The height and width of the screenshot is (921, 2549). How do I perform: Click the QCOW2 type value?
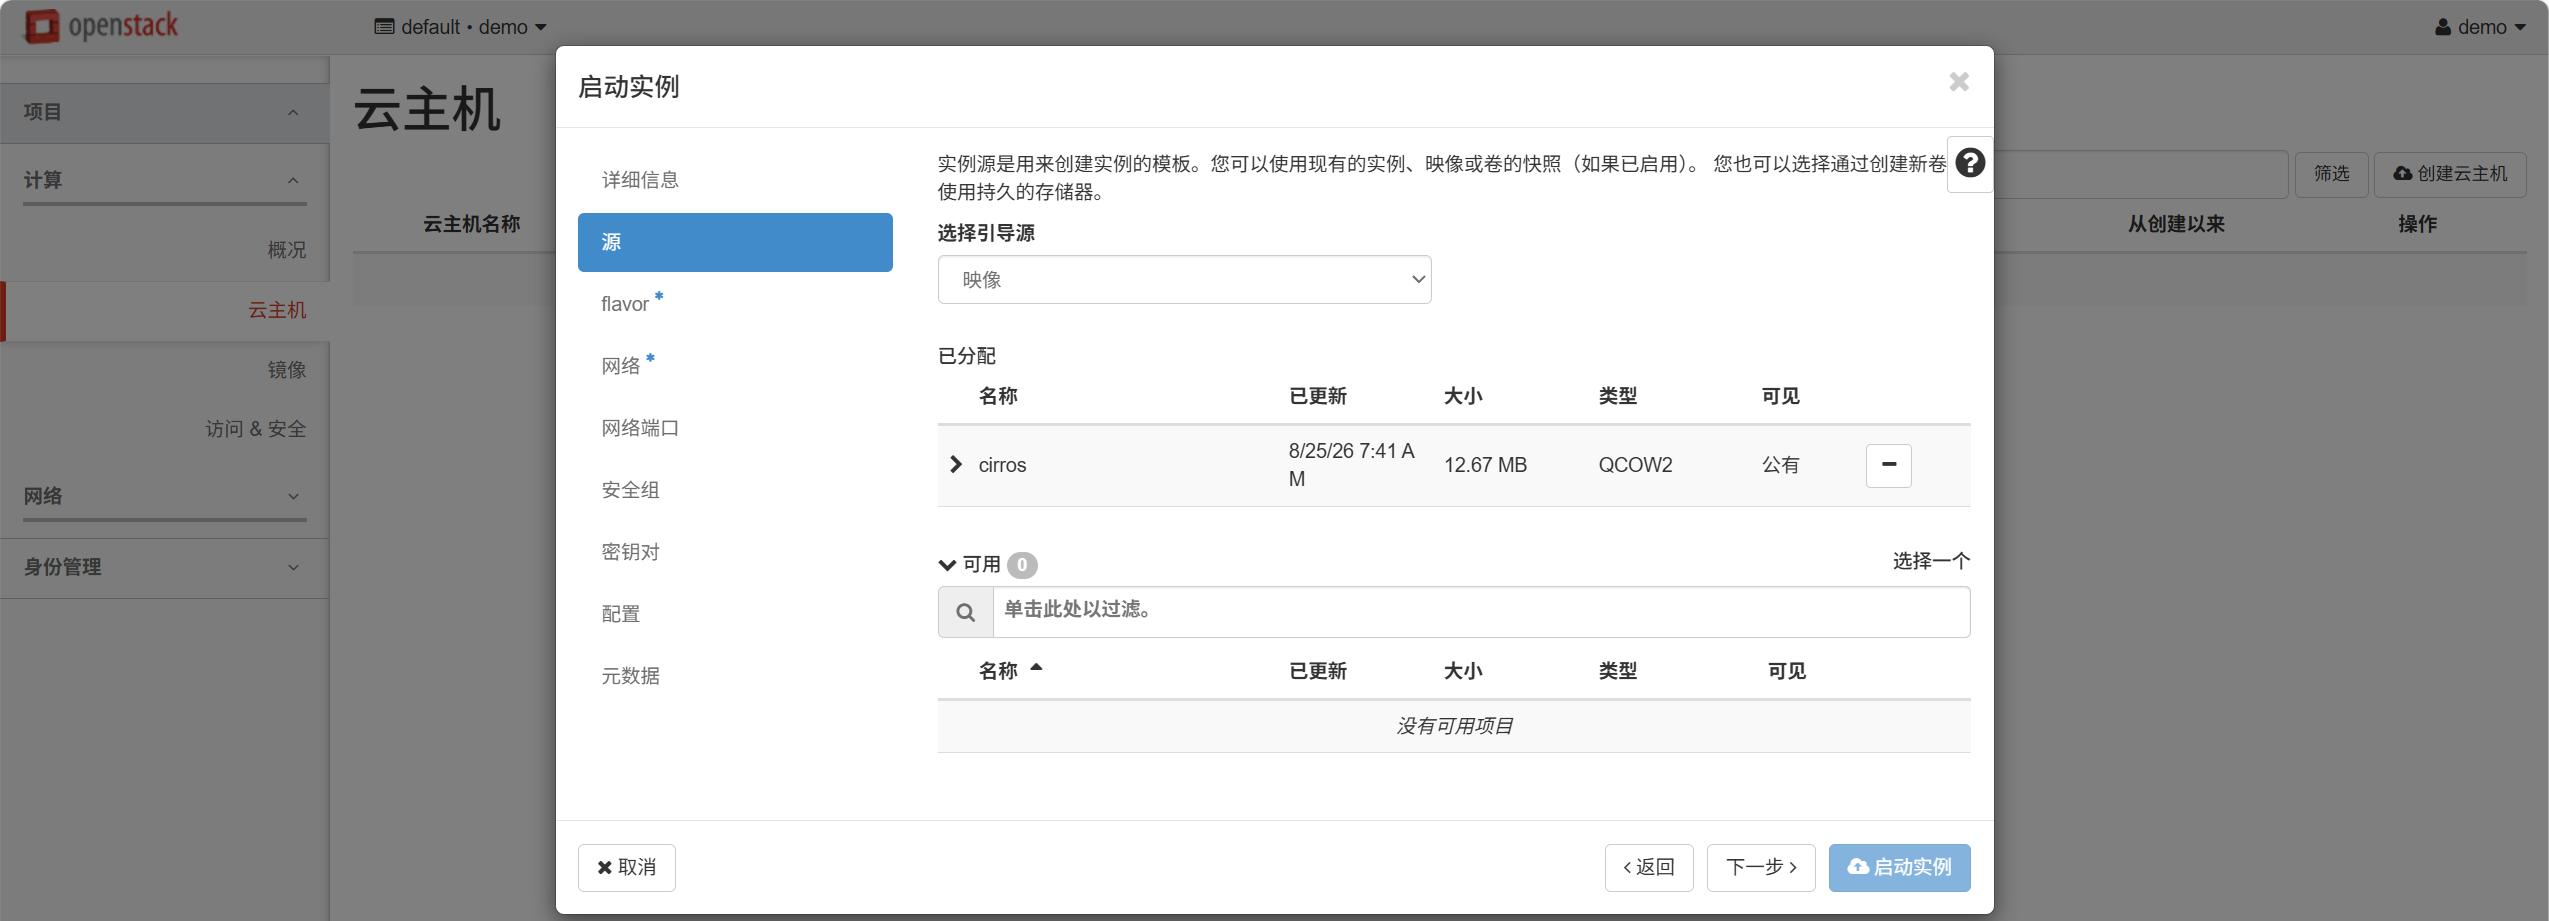(x=1635, y=465)
